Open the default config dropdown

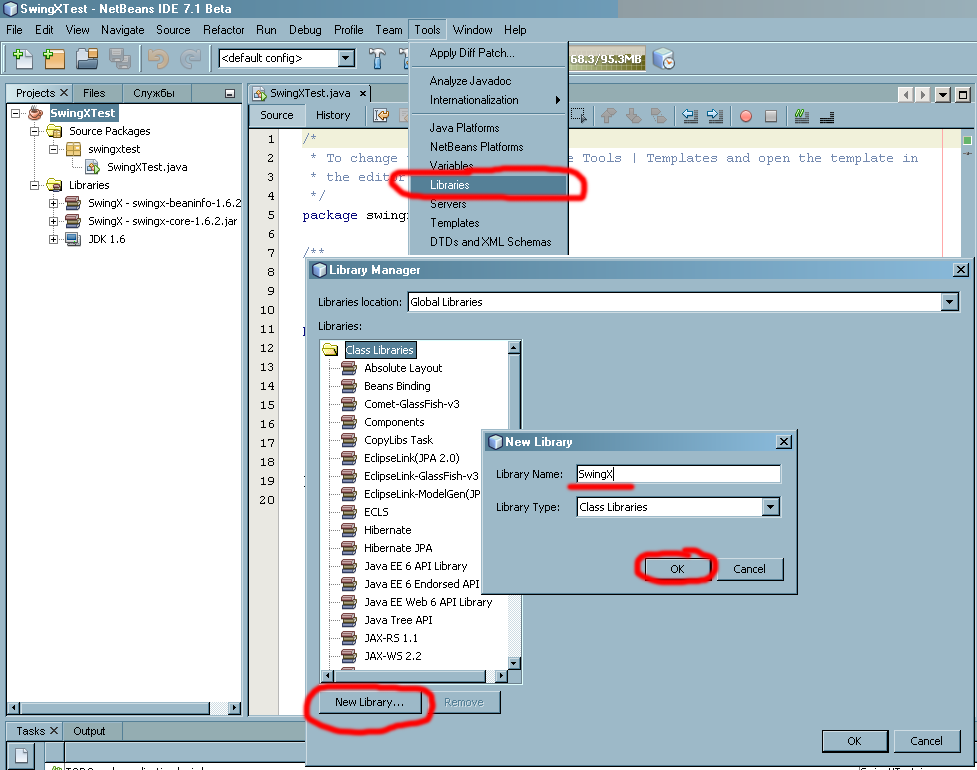coord(346,58)
